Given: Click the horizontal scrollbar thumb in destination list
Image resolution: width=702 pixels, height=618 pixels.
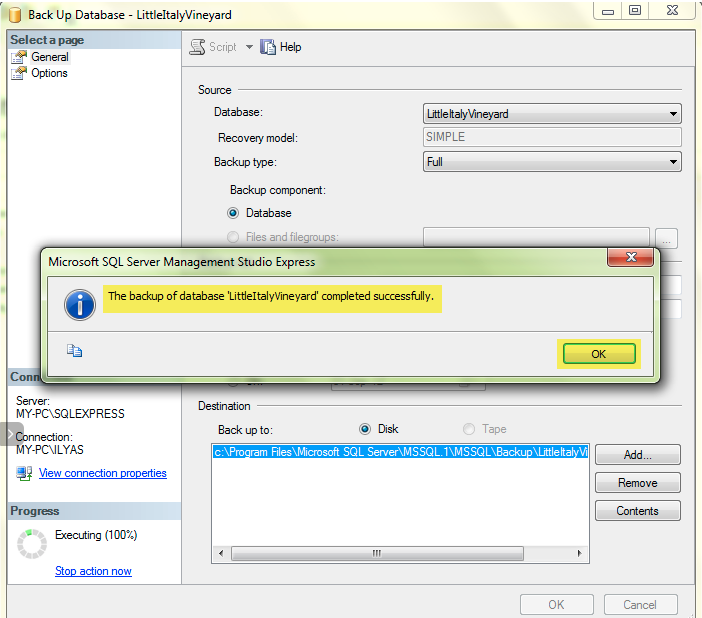Looking at the screenshot, I should [377, 554].
